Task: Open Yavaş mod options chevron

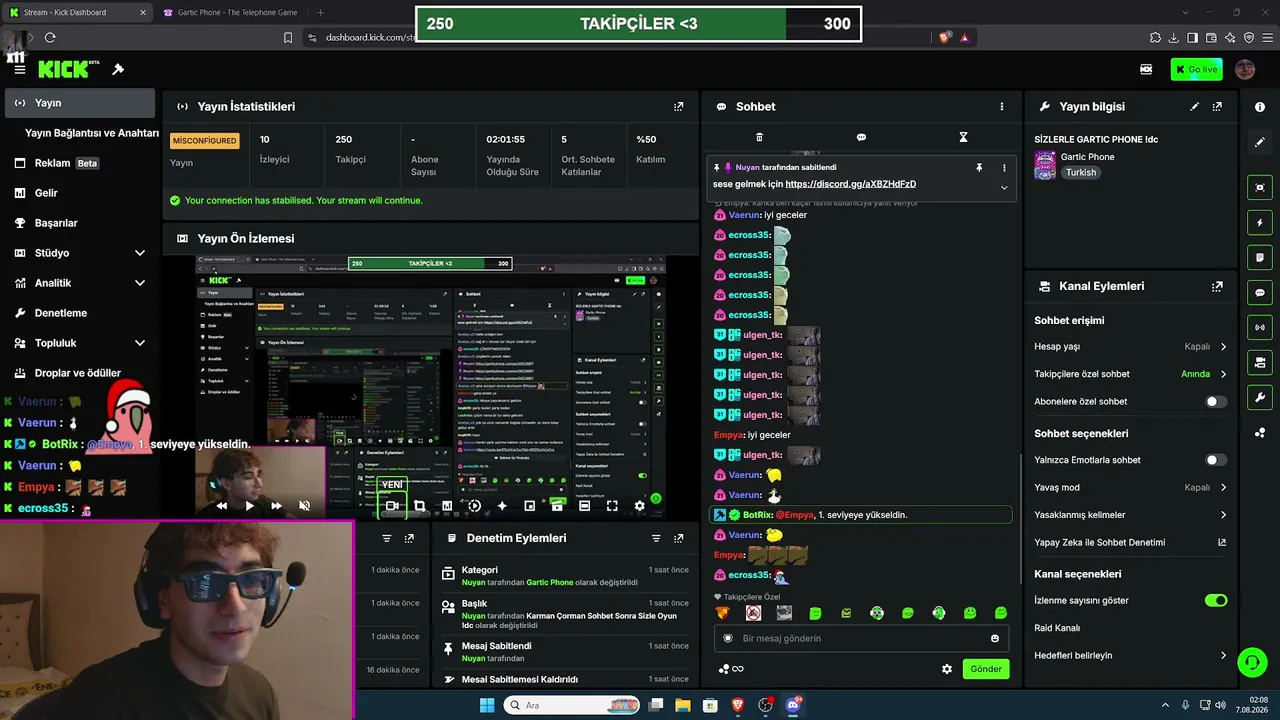Action: [x=1223, y=488]
